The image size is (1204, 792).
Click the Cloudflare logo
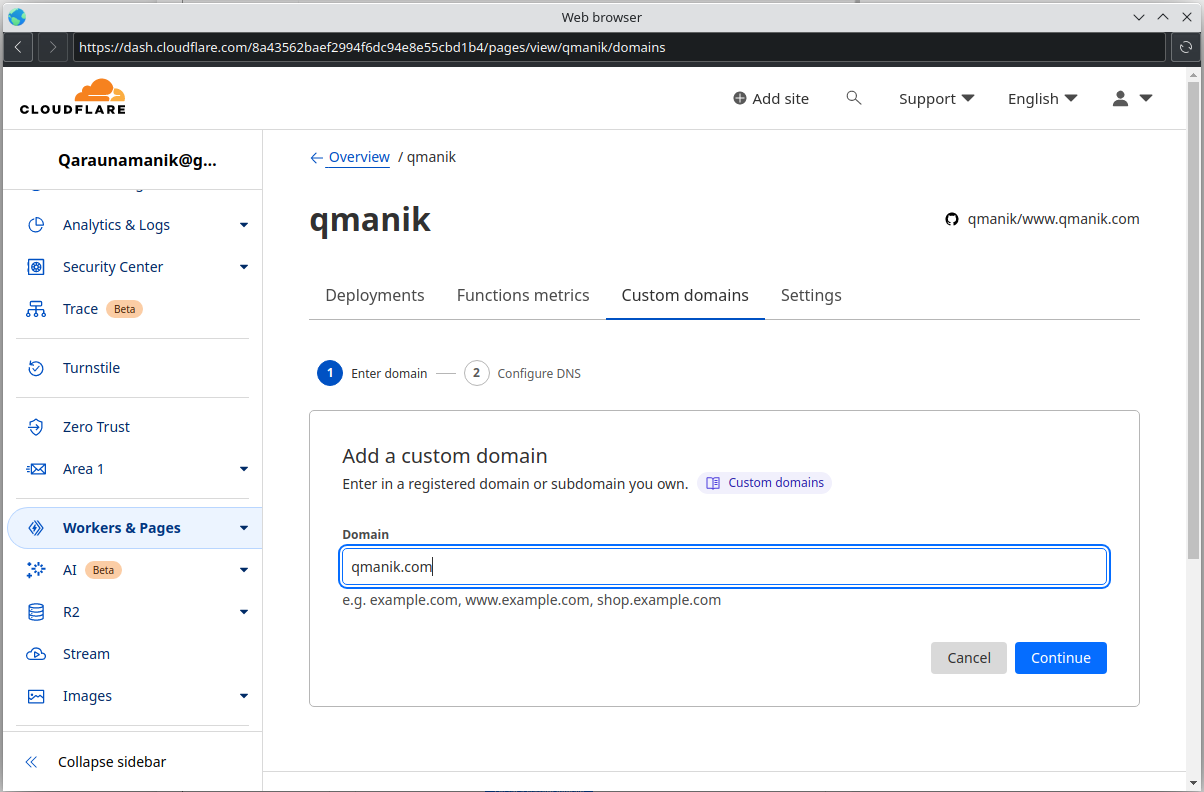pyautogui.click(x=73, y=97)
